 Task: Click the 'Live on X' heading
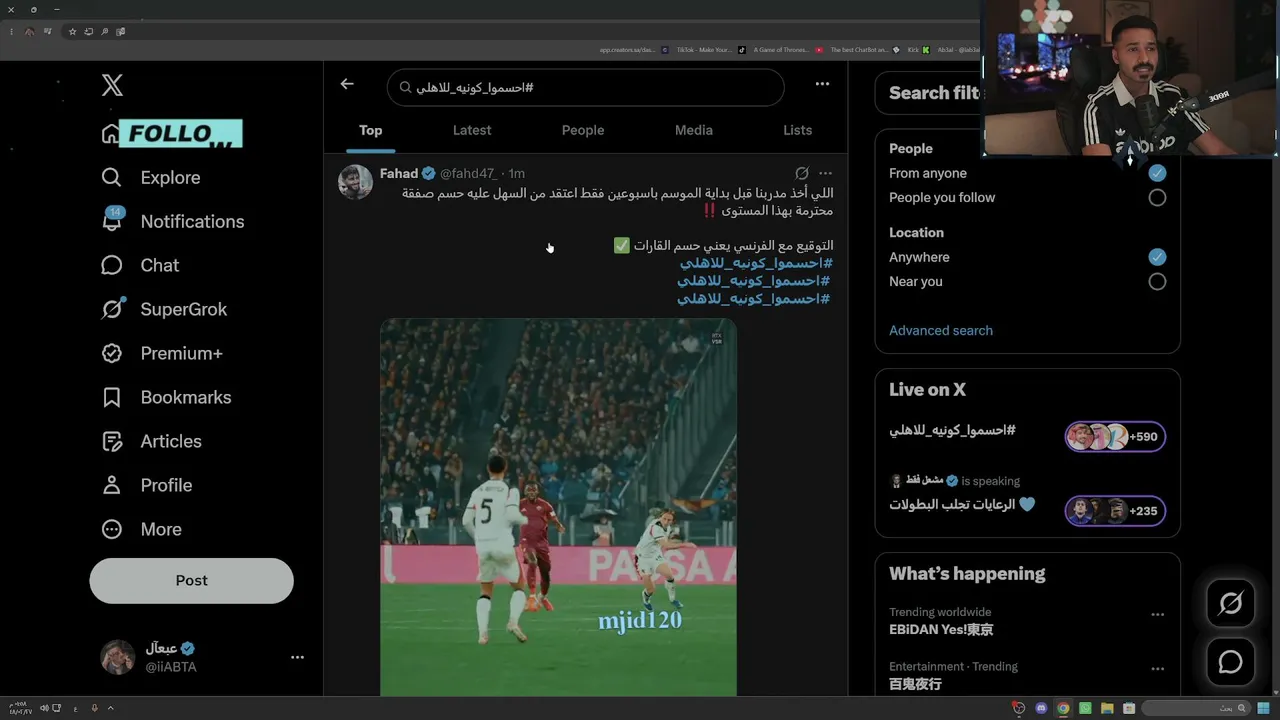pyautogui.click(x=927, y=390)
